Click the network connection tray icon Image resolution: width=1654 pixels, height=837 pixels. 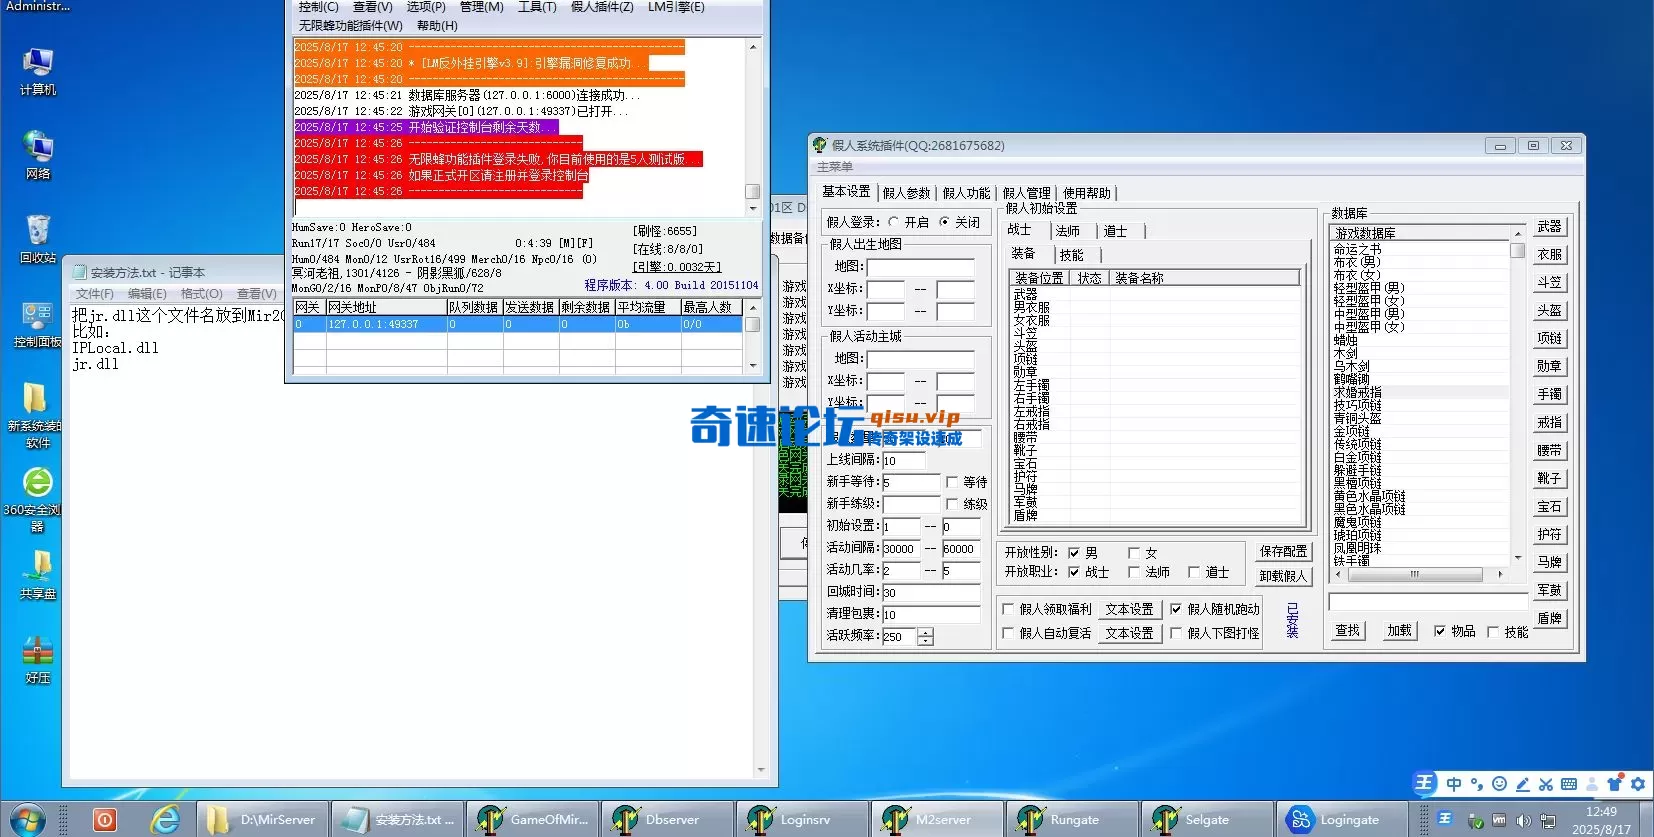1548,820
